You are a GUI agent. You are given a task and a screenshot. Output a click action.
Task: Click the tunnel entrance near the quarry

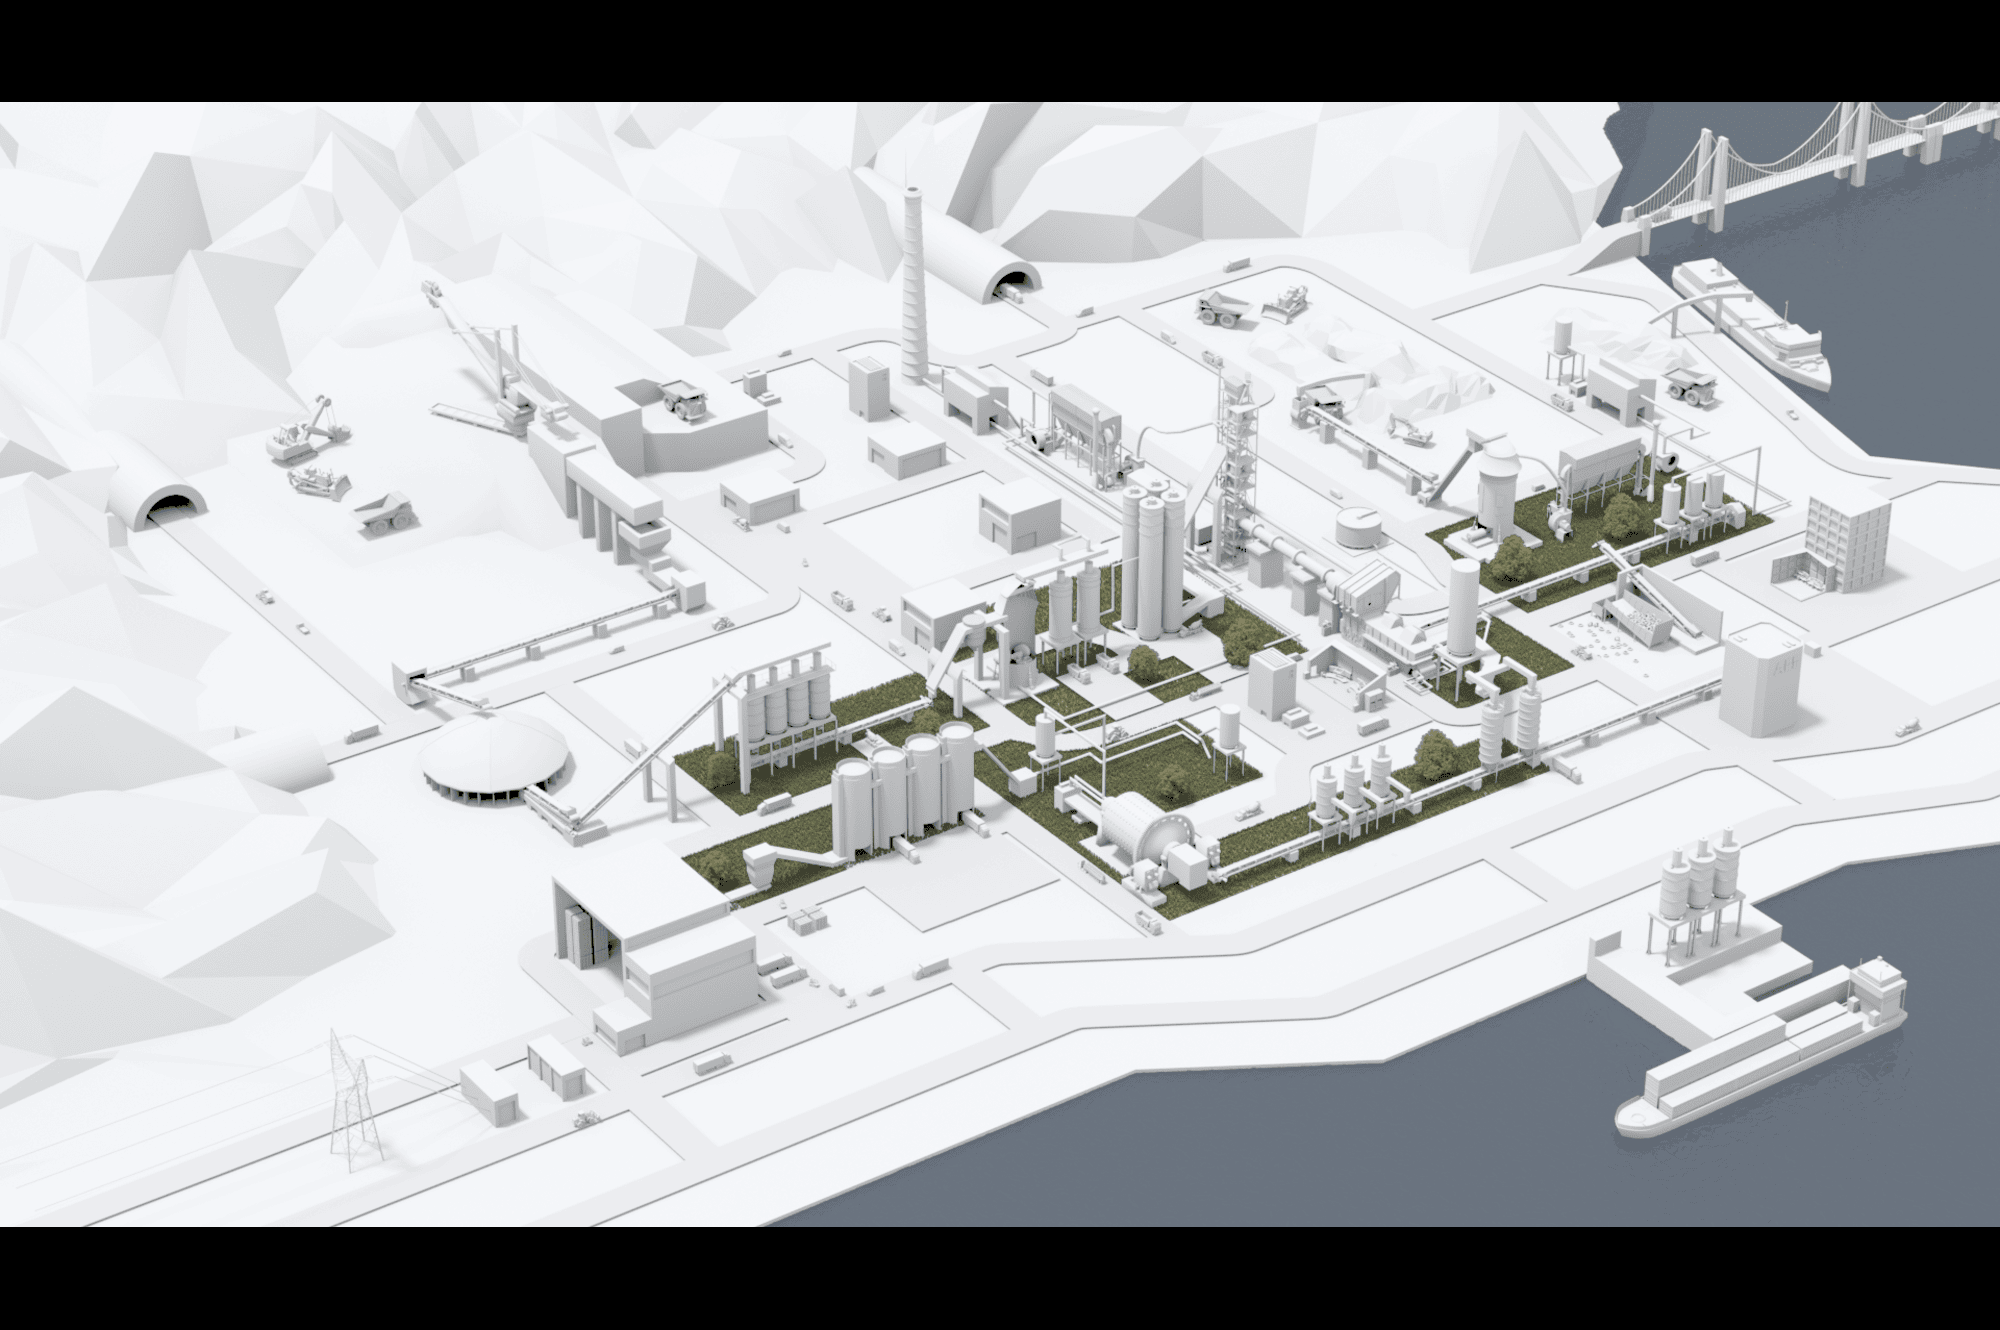[x=170, y=505]
